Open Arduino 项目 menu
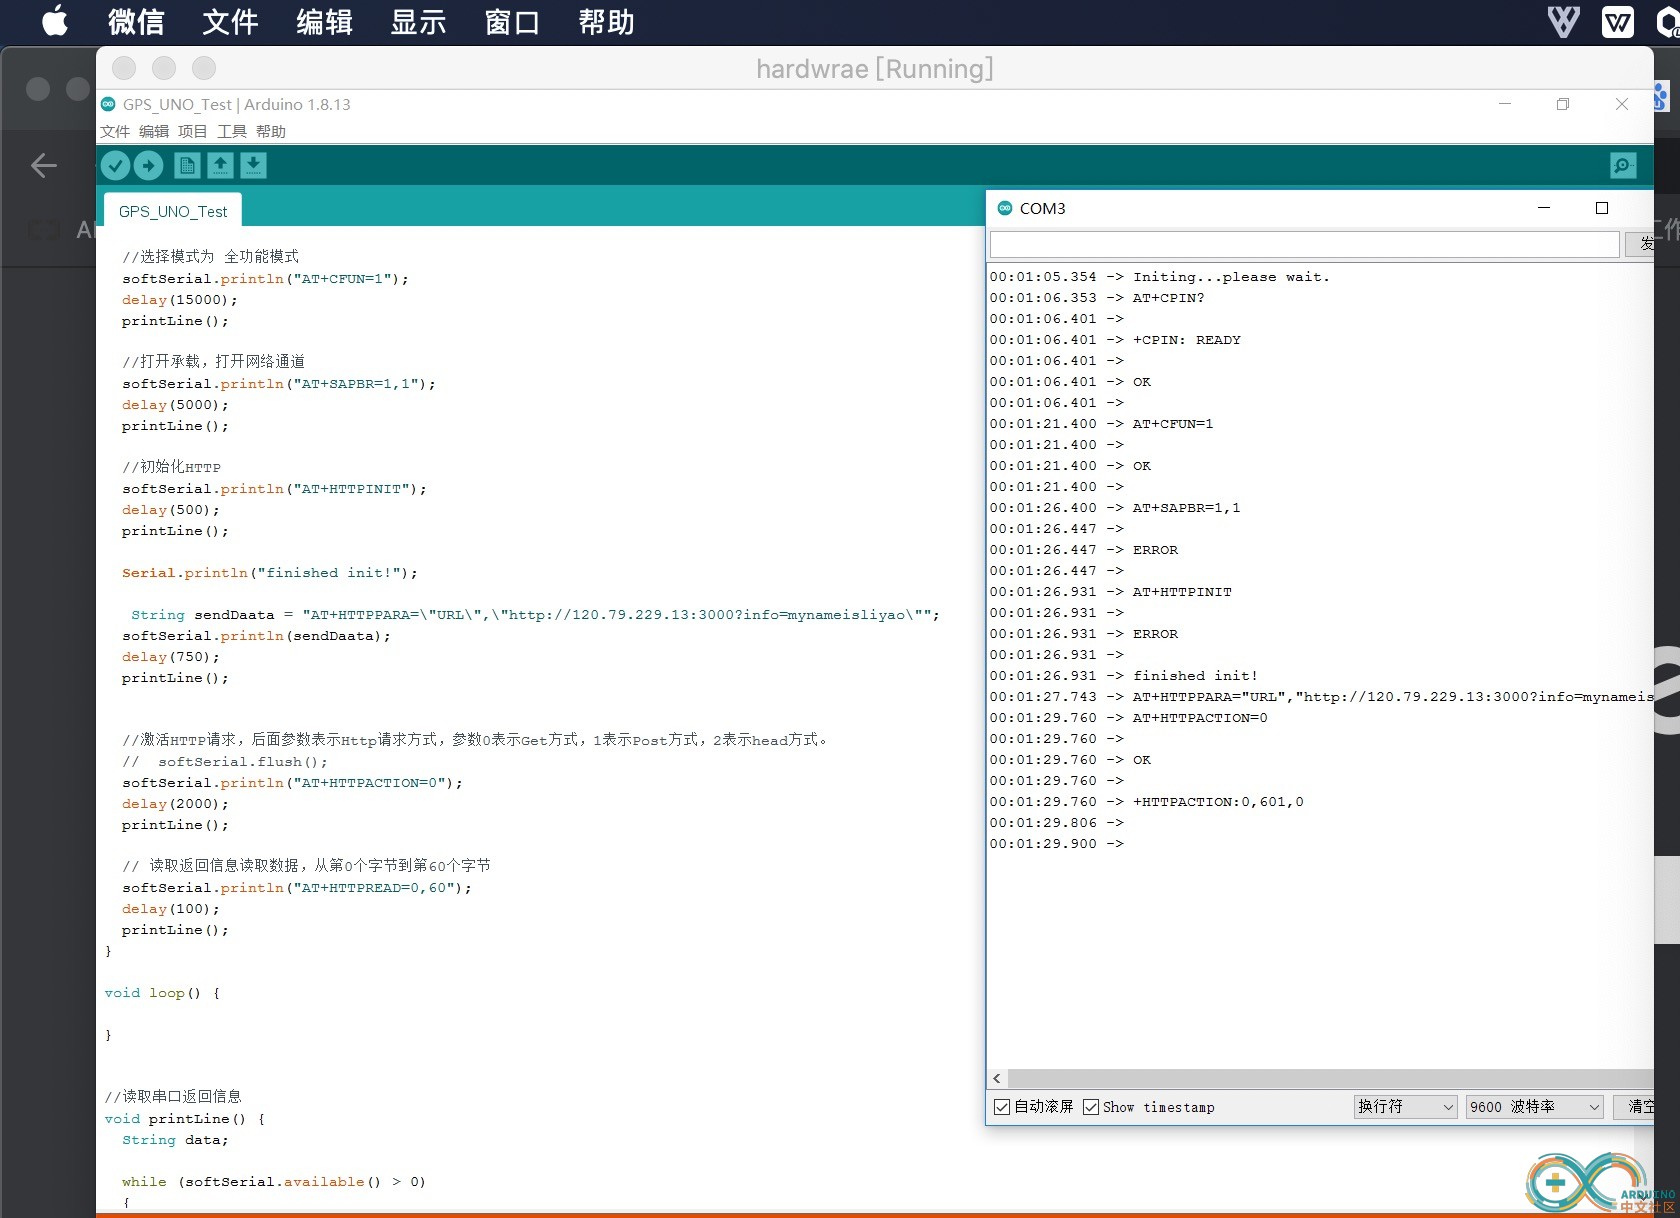 click(193, 131)
